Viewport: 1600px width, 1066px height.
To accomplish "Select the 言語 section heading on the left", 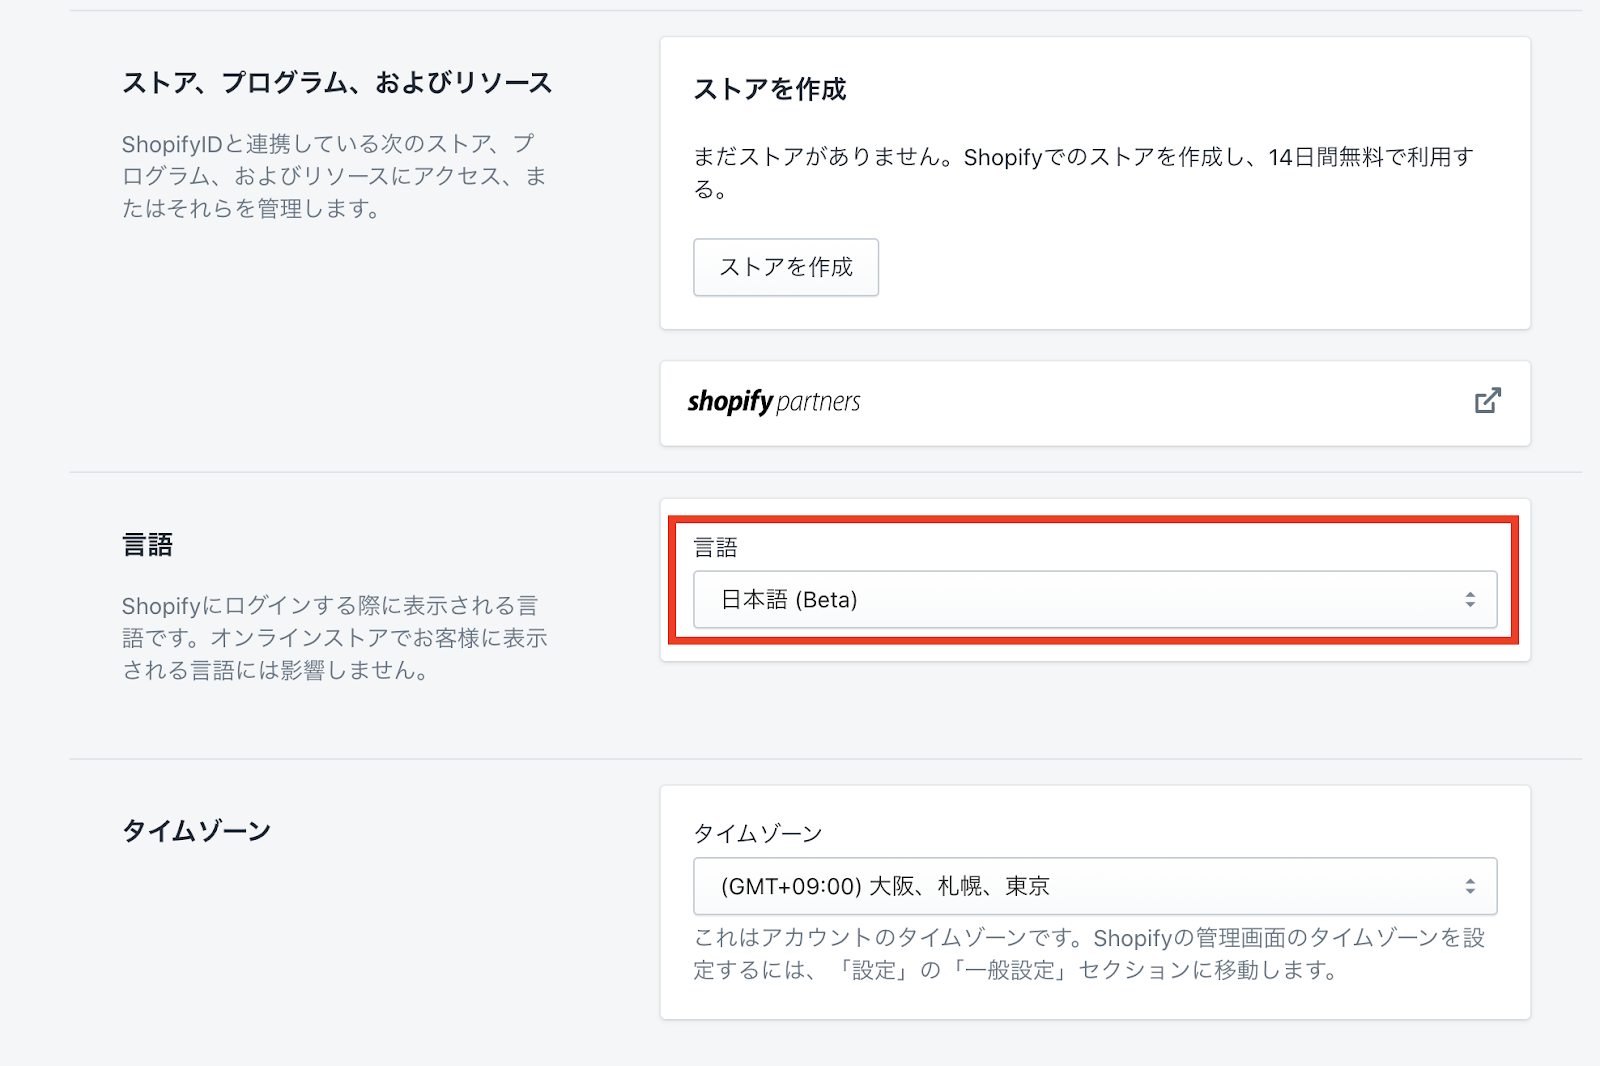I will (x=148, y=545).
